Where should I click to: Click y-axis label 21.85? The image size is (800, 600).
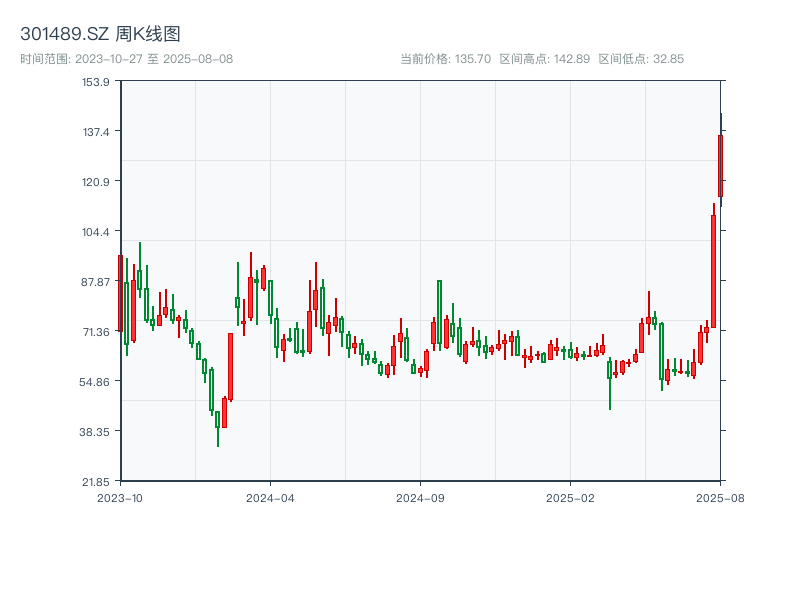[x=96, y=482]
